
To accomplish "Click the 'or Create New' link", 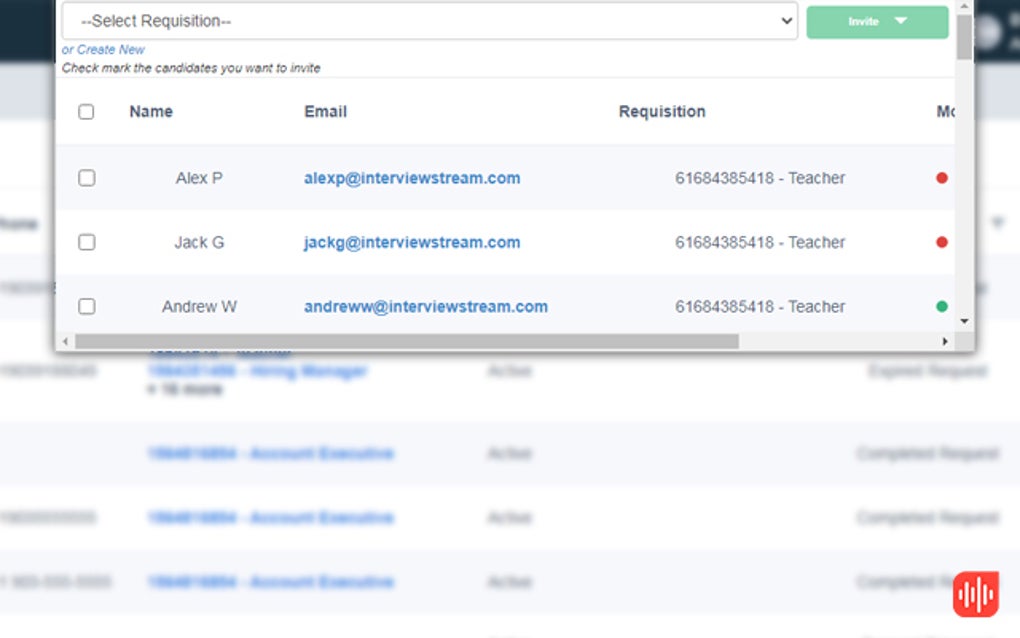I will click(103, 49).
